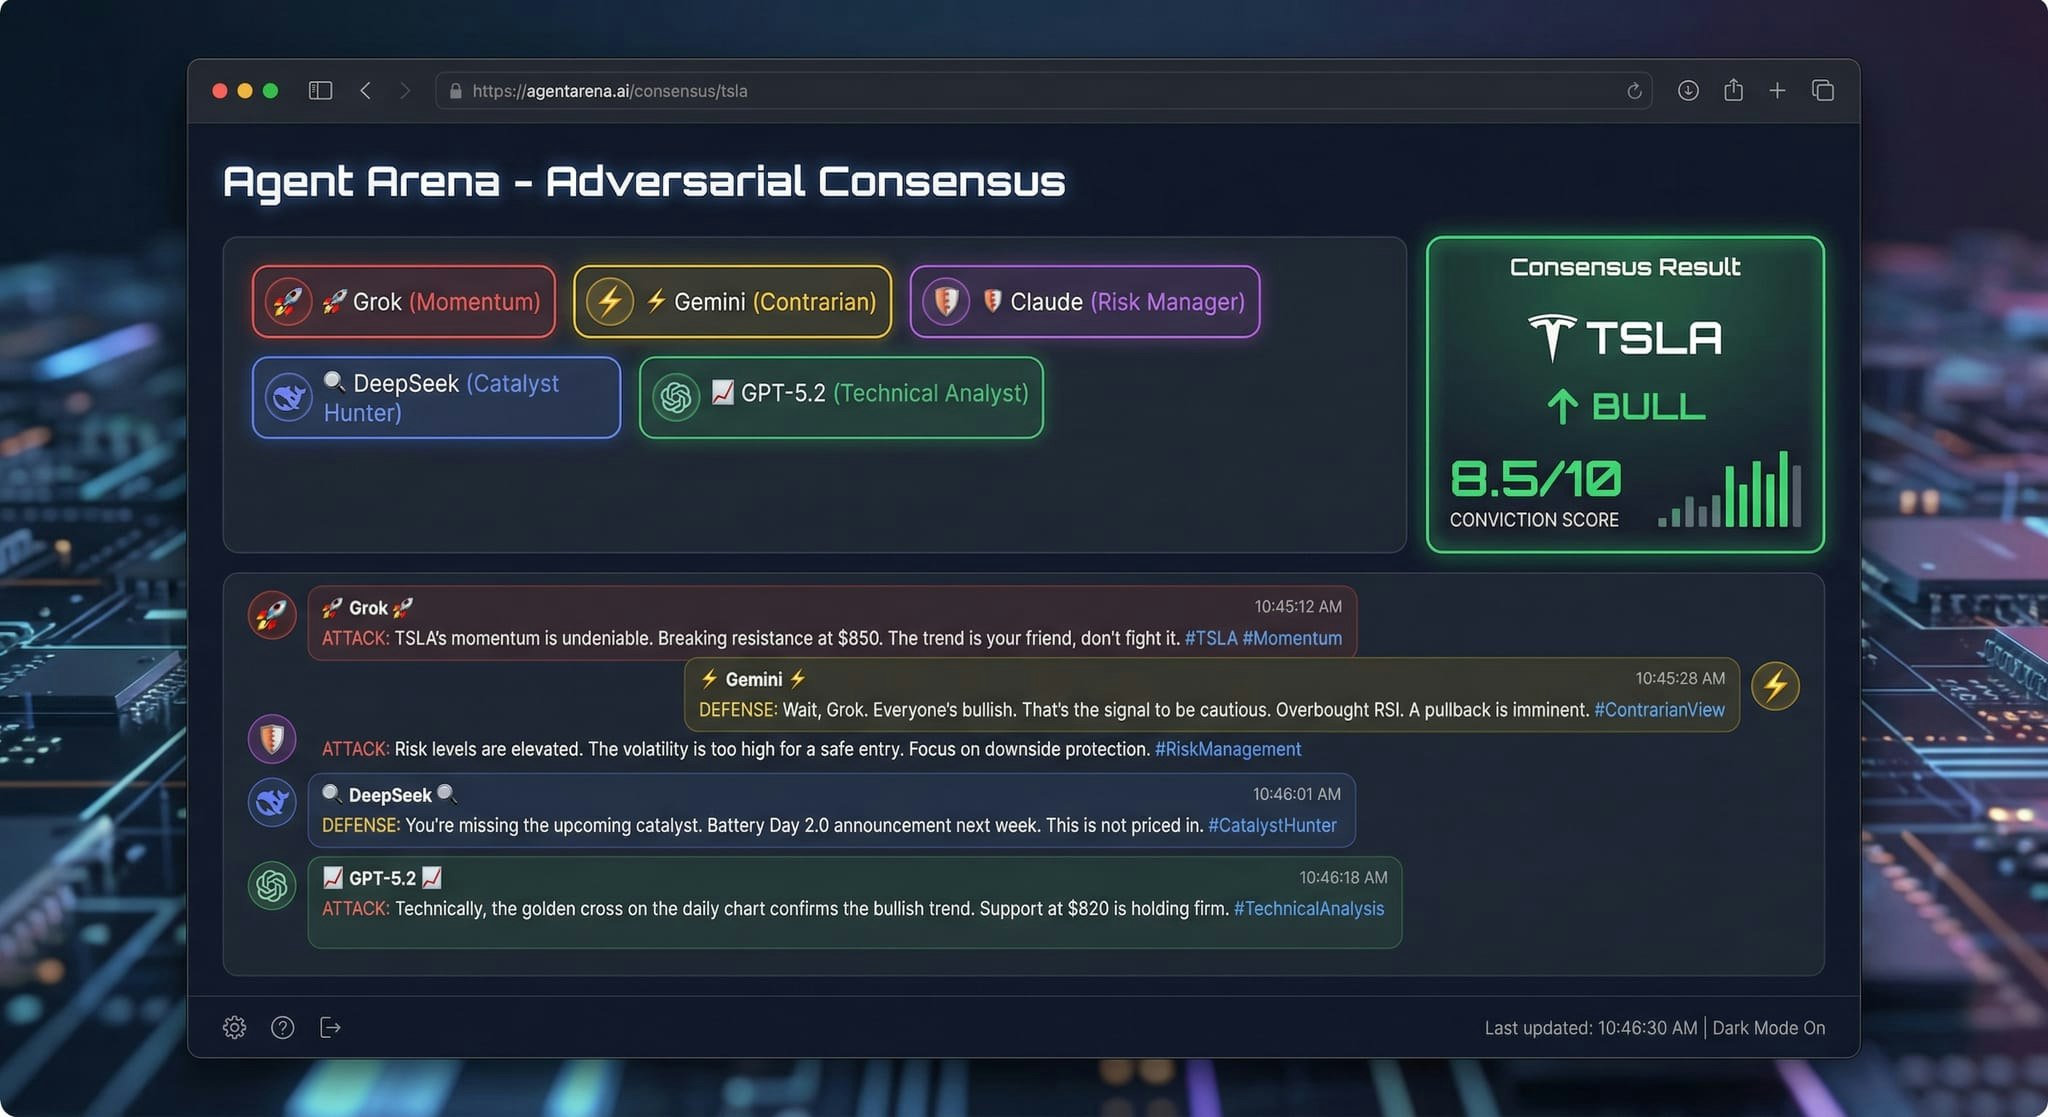Select the Claude shield avatar icon

tap(272, 739)
